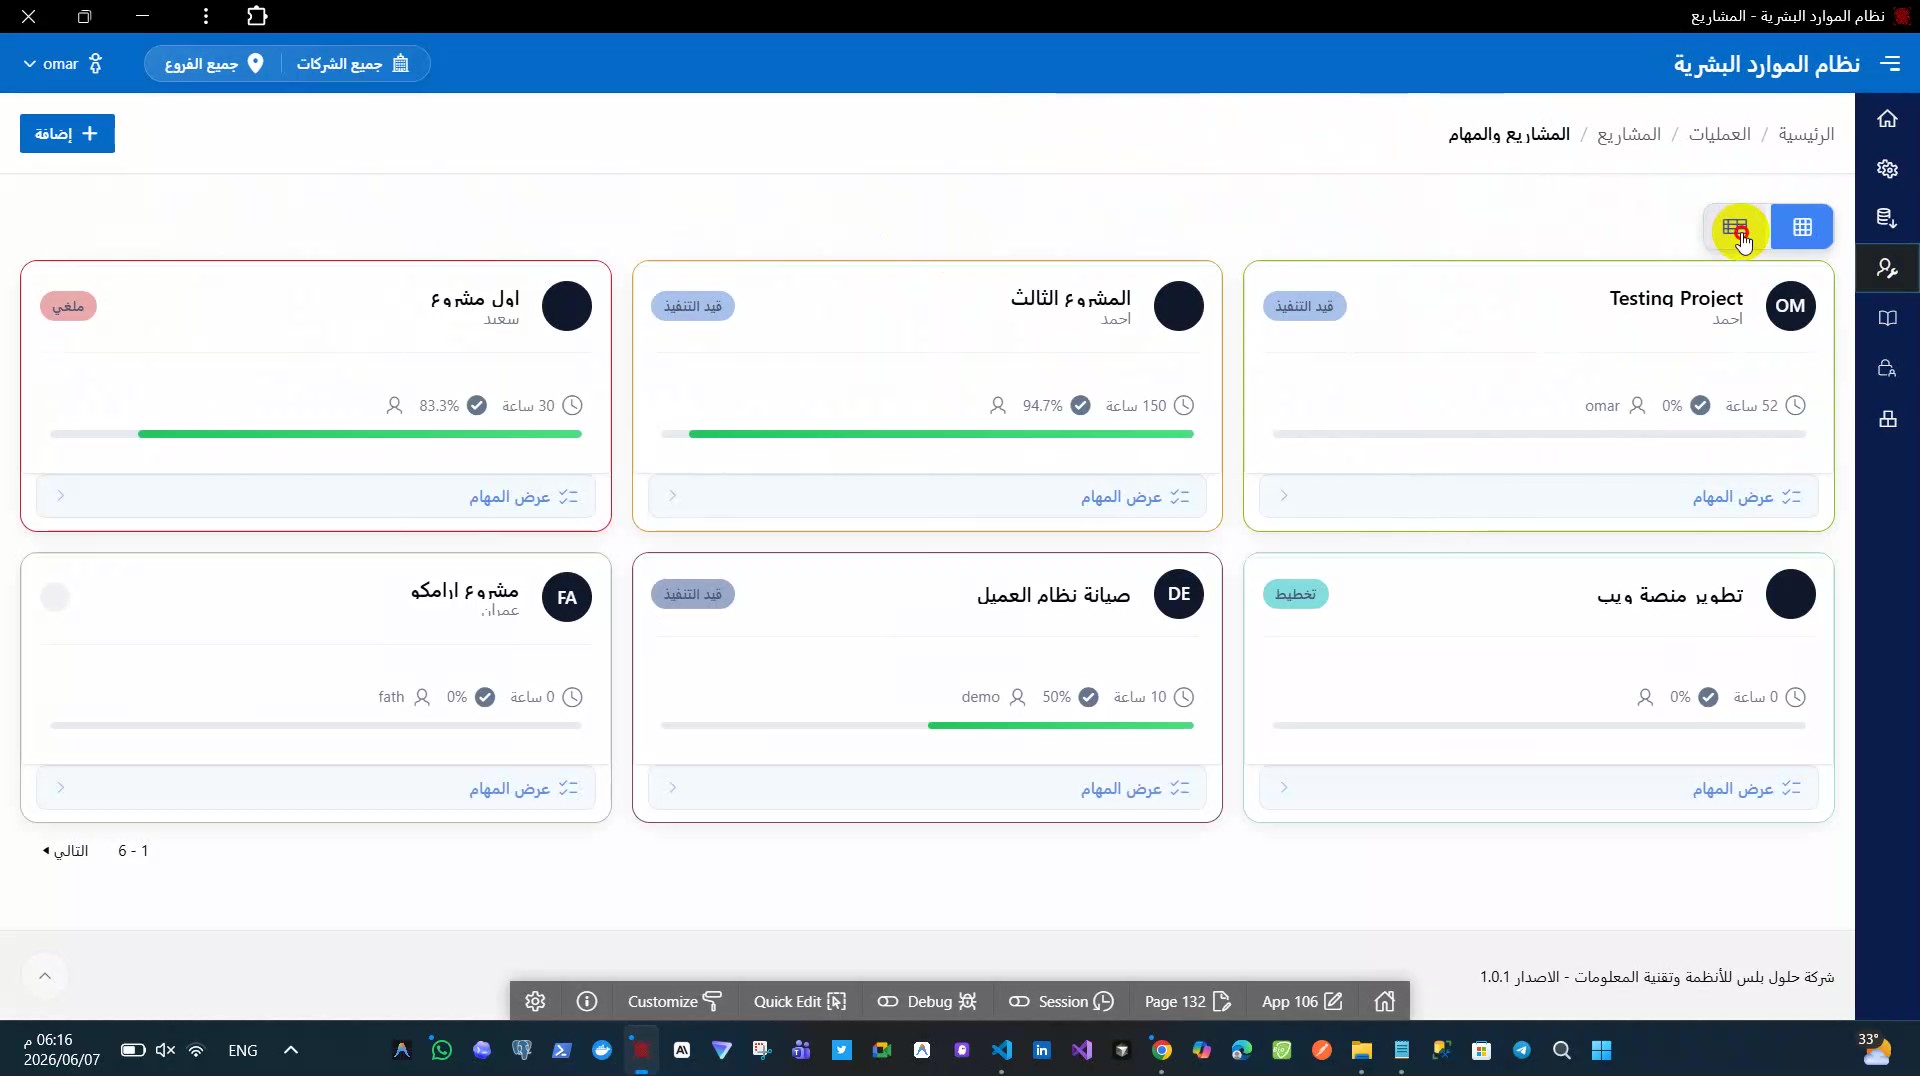The height and width of the screenshot is (1076, 1920).
Task: Expand tasks of اول مشروع card
Action: (x=315, y=496)
